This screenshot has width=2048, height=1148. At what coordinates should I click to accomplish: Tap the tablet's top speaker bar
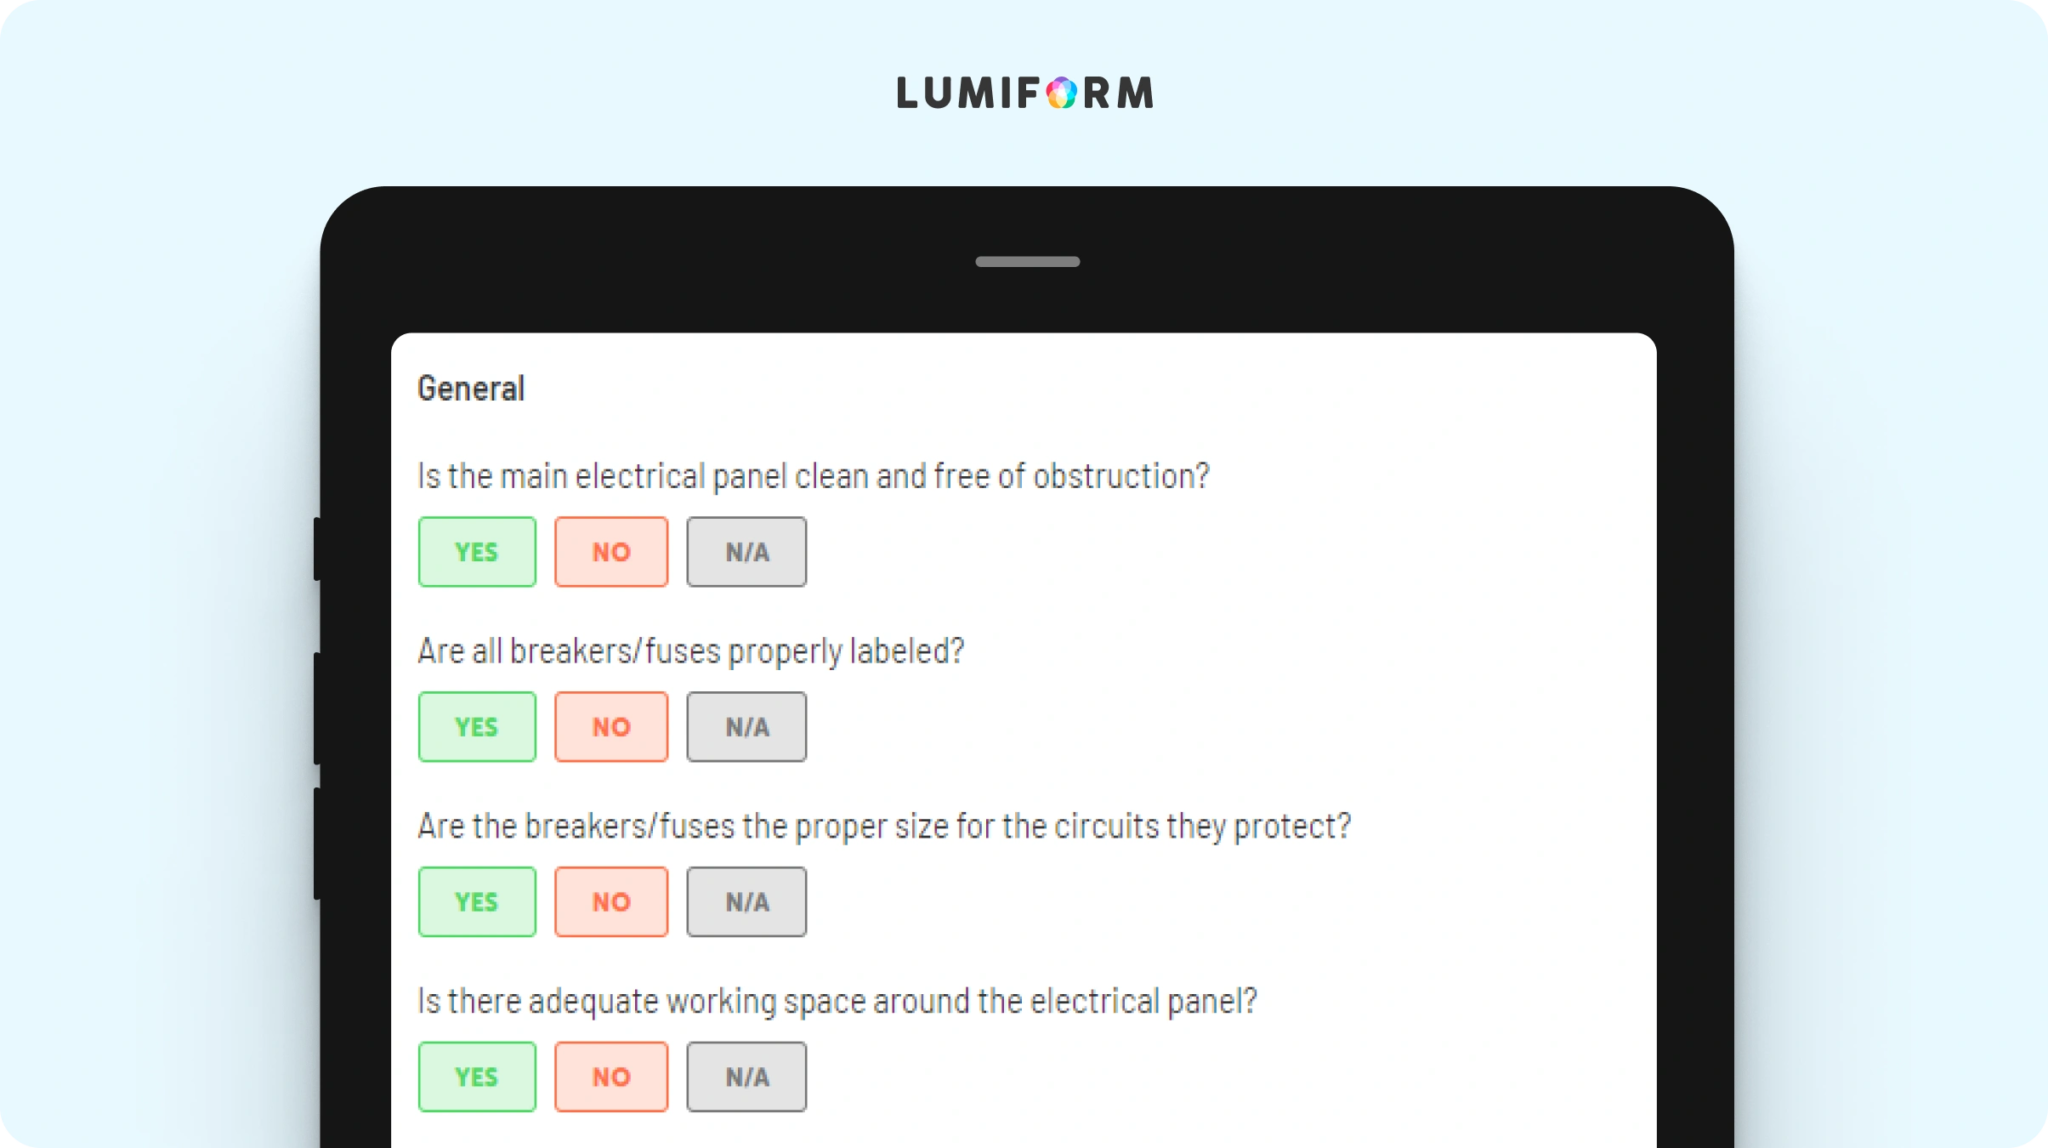1027,262
